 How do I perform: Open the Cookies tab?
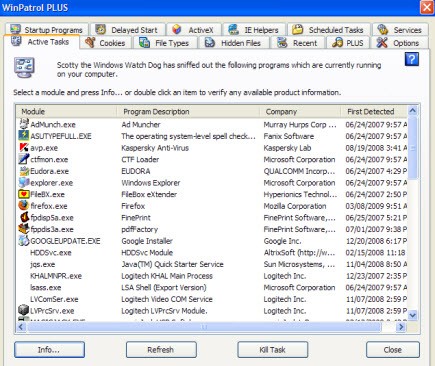pyautogui.click(x=106, y=43)
